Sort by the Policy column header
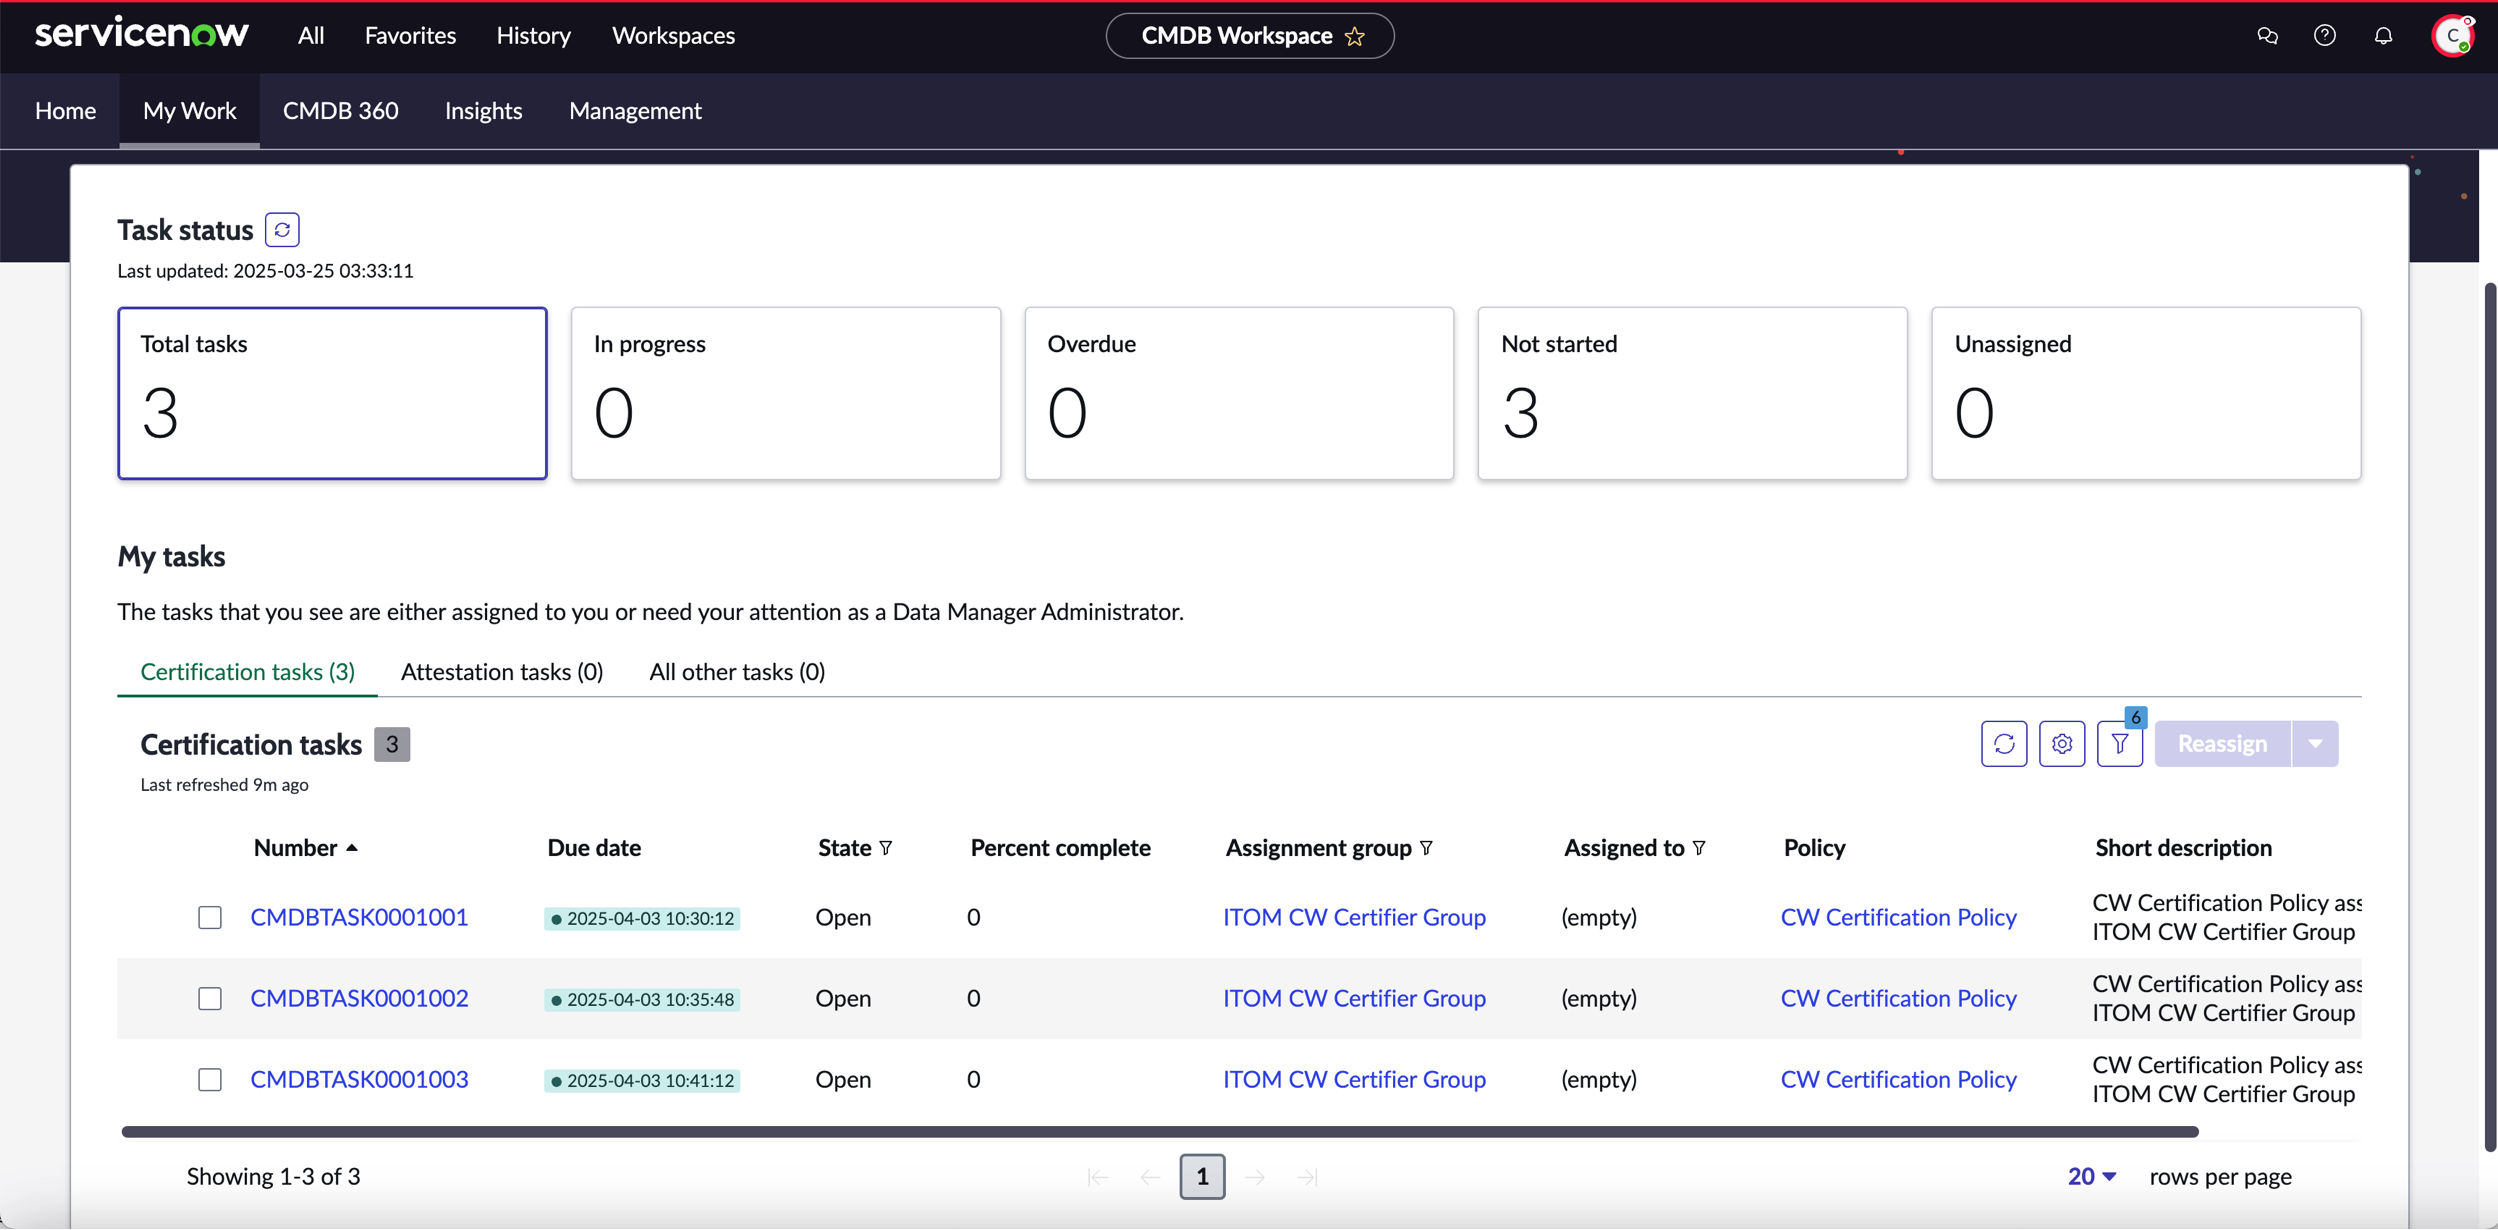This screenshot has height=1230, width=2498. point(1814,848)
